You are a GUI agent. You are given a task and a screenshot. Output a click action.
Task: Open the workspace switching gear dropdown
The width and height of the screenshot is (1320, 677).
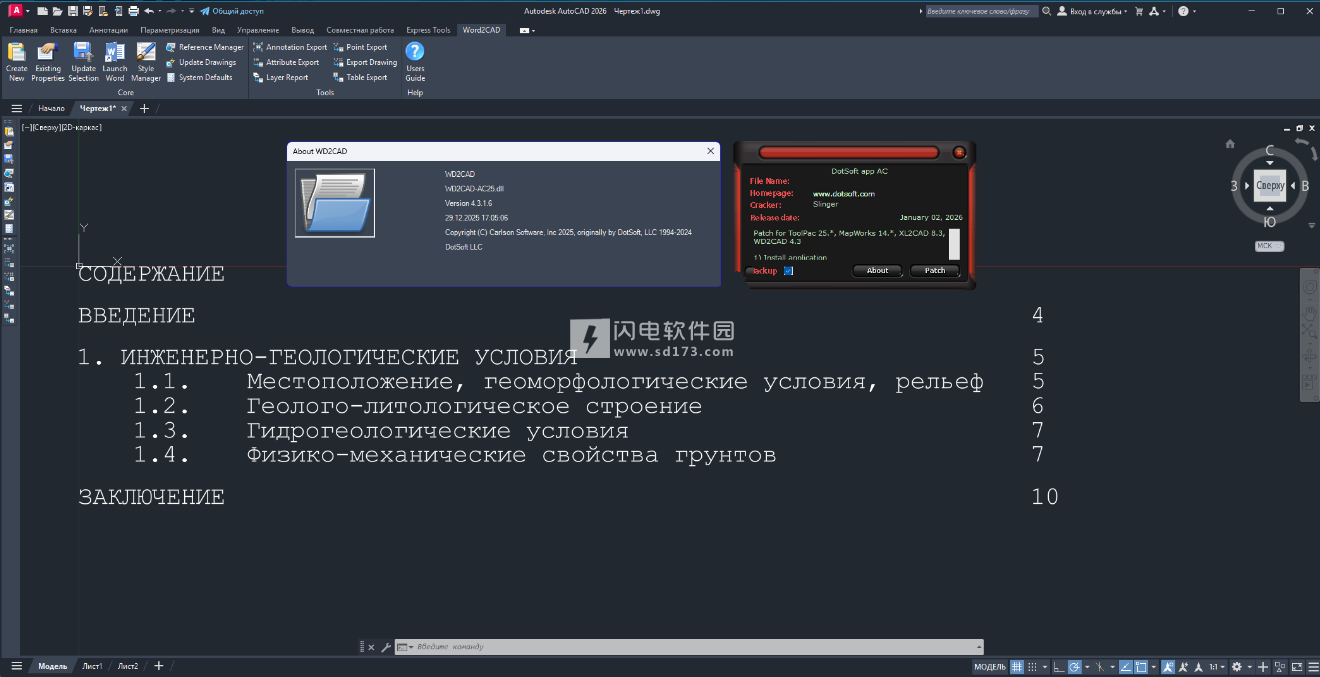1239,667
